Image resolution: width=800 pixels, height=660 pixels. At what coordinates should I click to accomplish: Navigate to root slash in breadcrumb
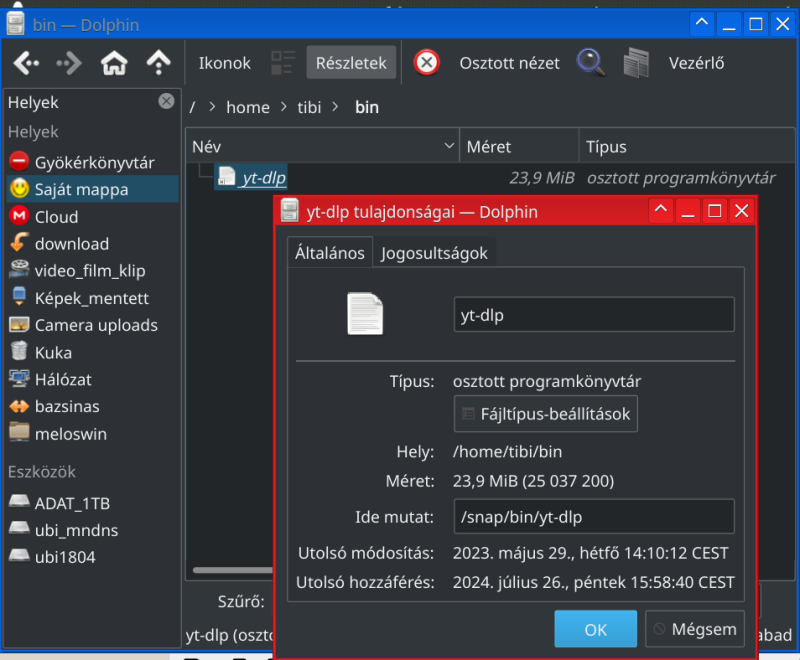192,108
